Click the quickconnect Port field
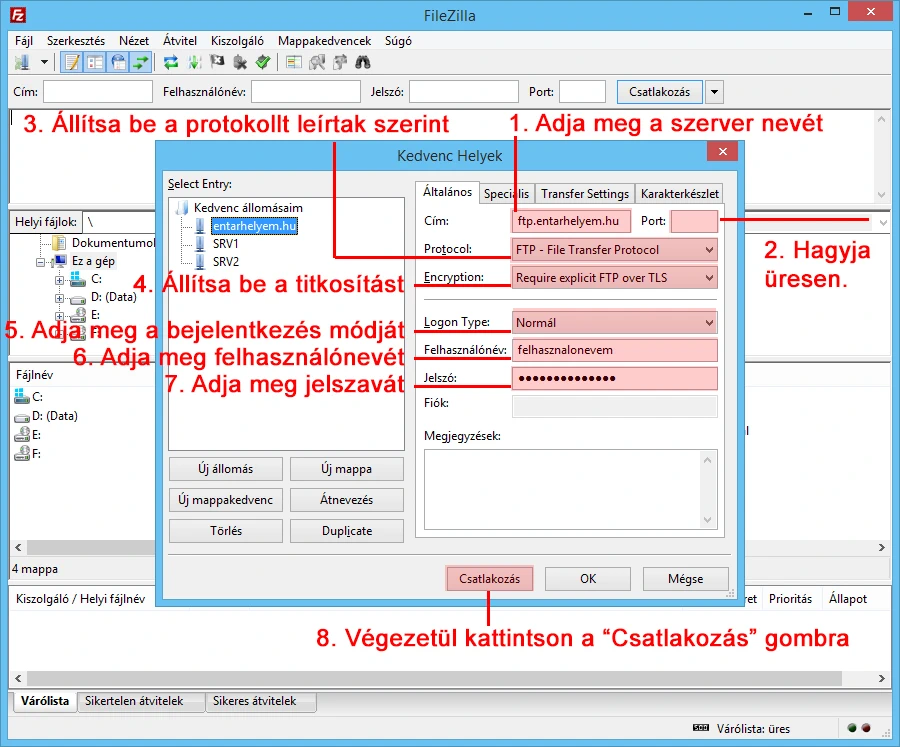Screen dimensions: 900x747 pos(583,92)
